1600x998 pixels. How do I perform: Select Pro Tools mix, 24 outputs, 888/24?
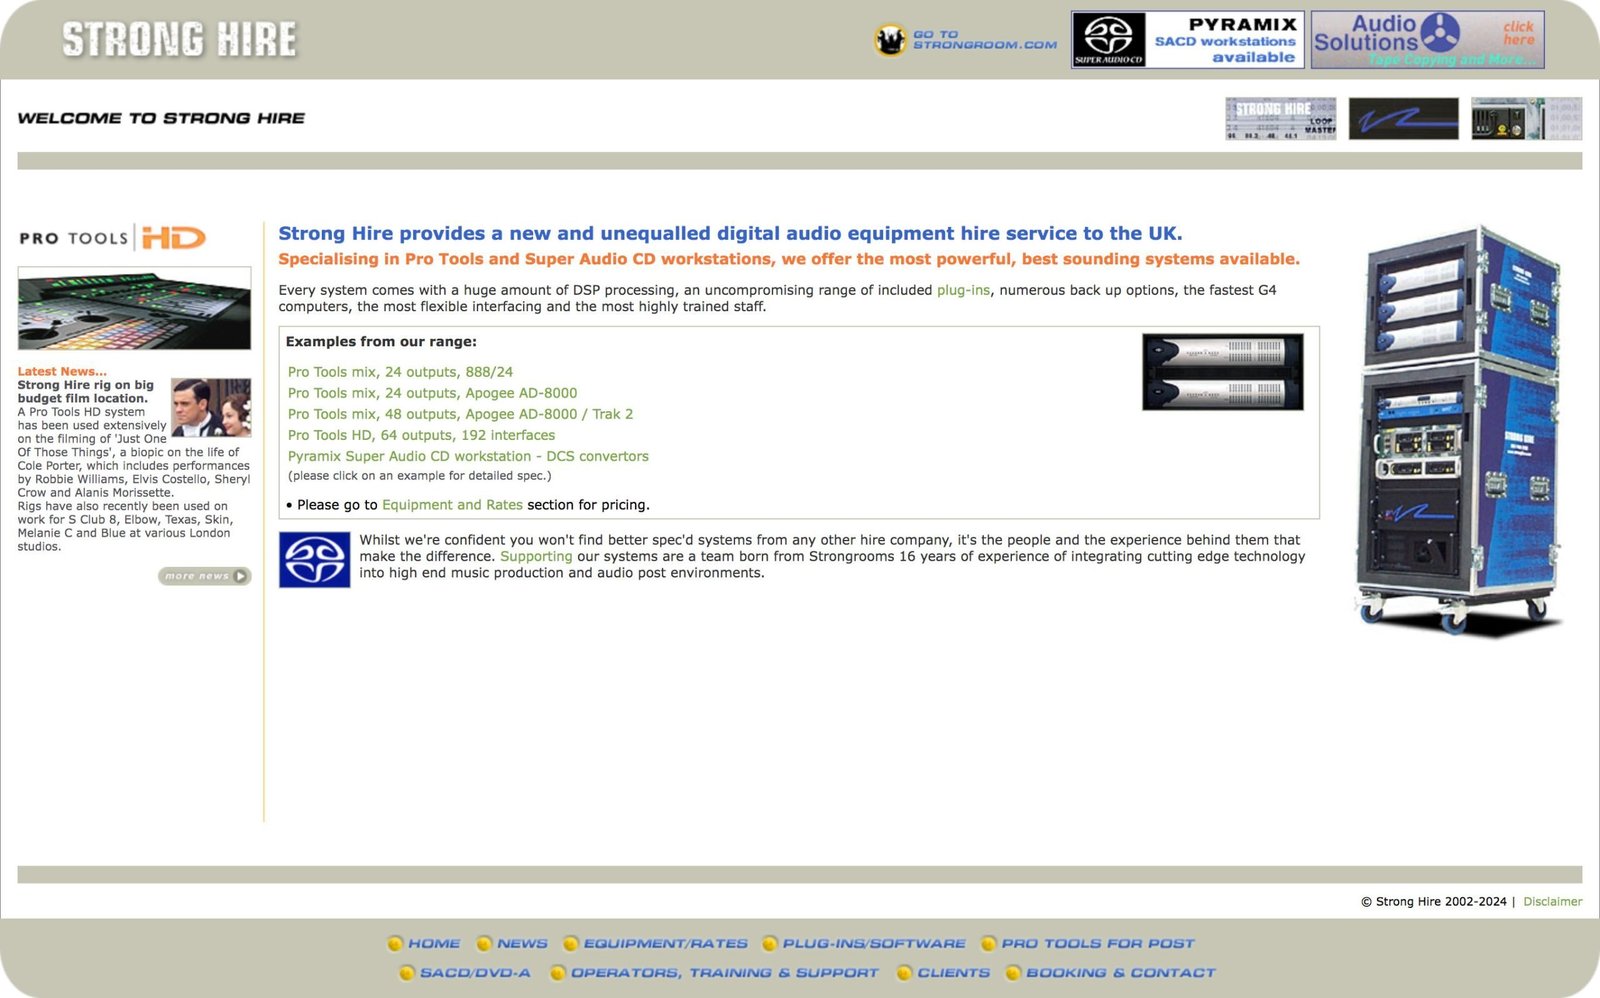pos(400,372)
